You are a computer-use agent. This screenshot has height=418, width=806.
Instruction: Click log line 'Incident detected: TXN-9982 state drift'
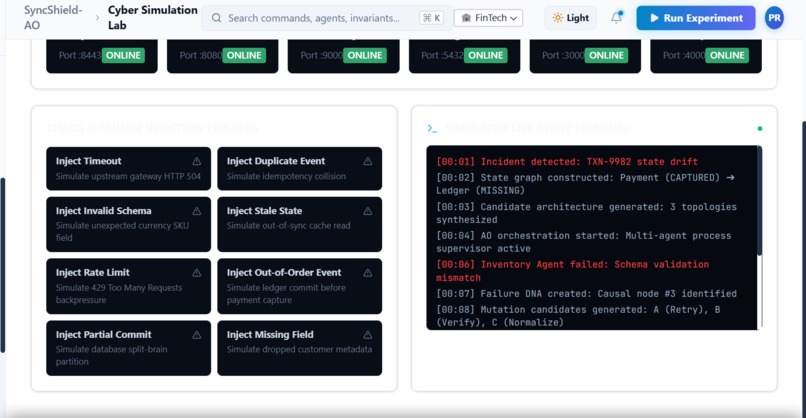[x=567, y=161]
